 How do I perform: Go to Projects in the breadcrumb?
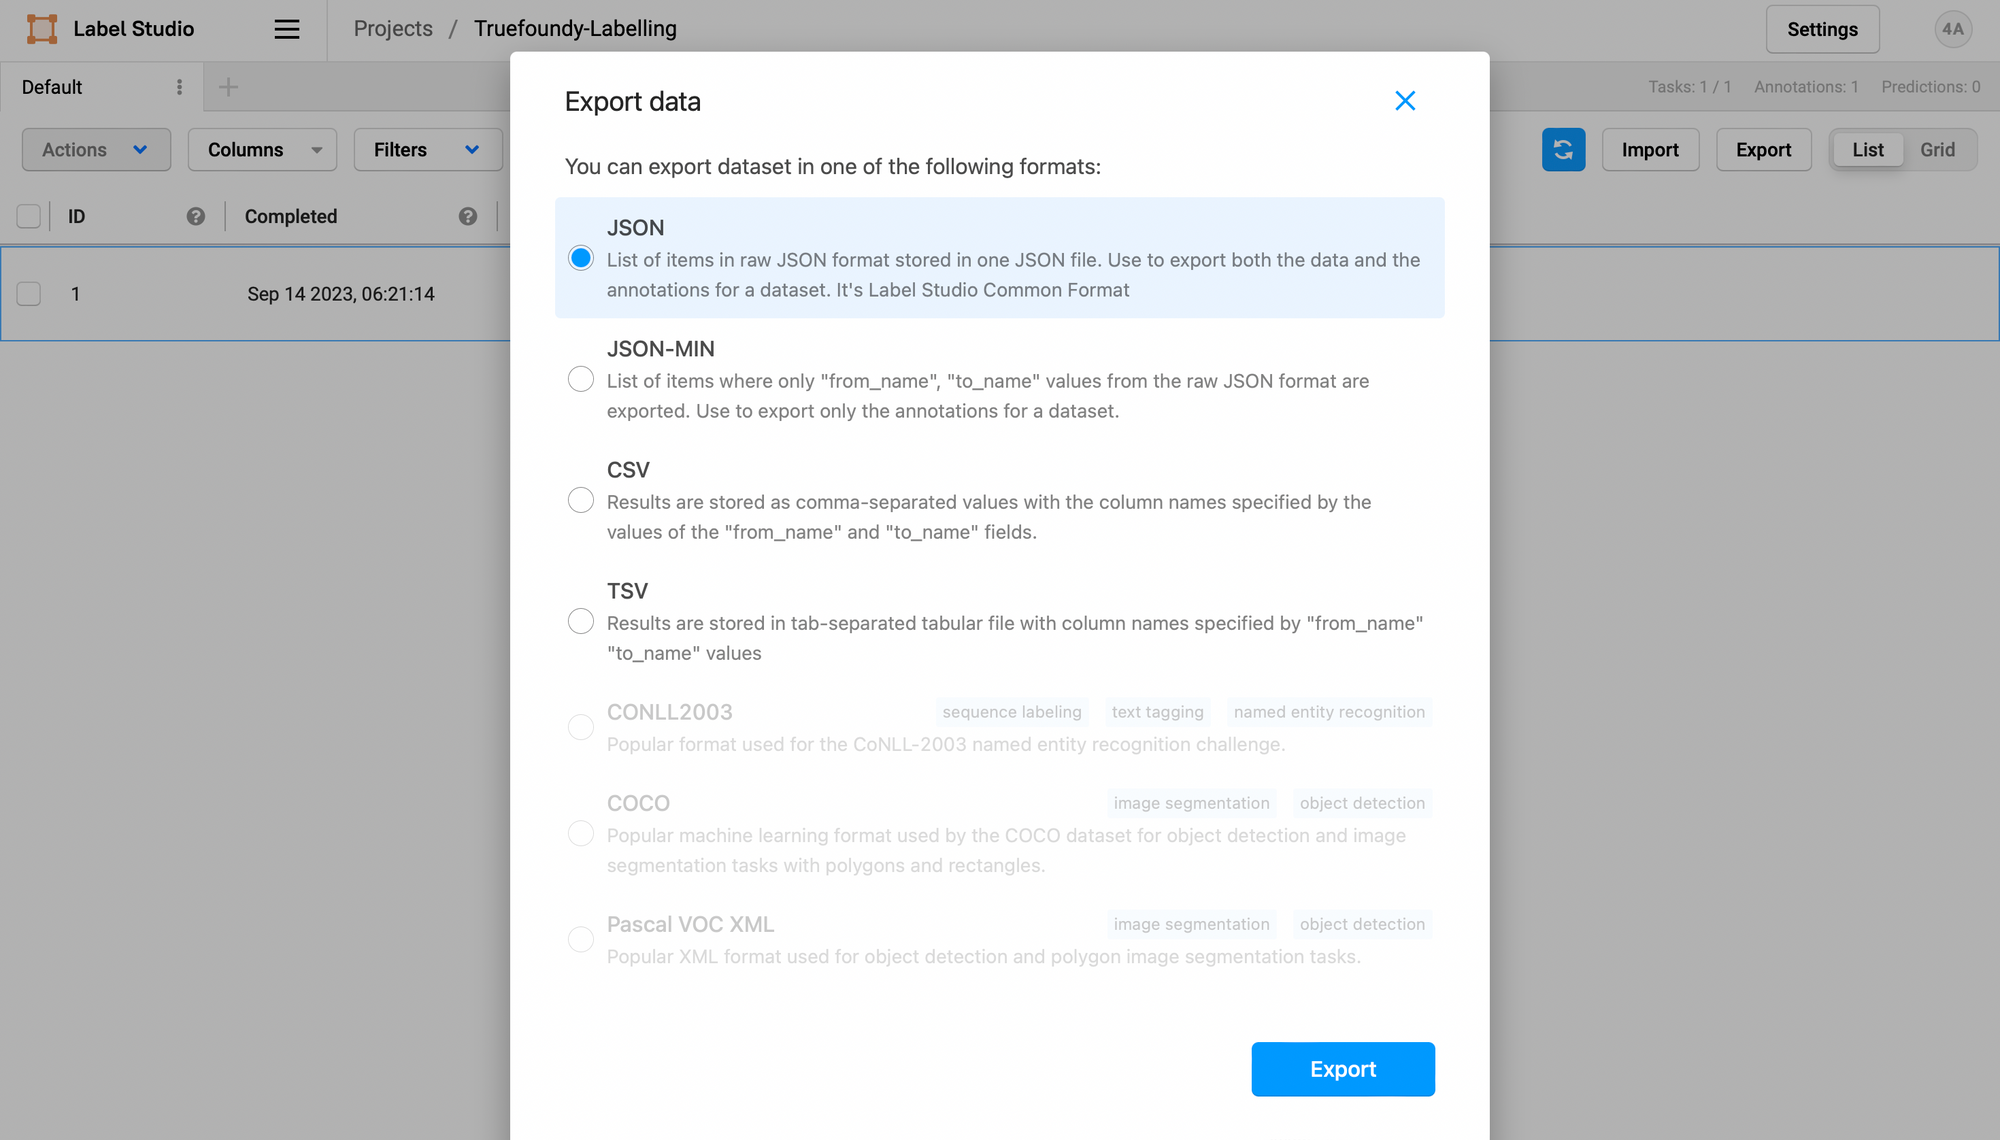pyautogui.click(x=393, y=29)
